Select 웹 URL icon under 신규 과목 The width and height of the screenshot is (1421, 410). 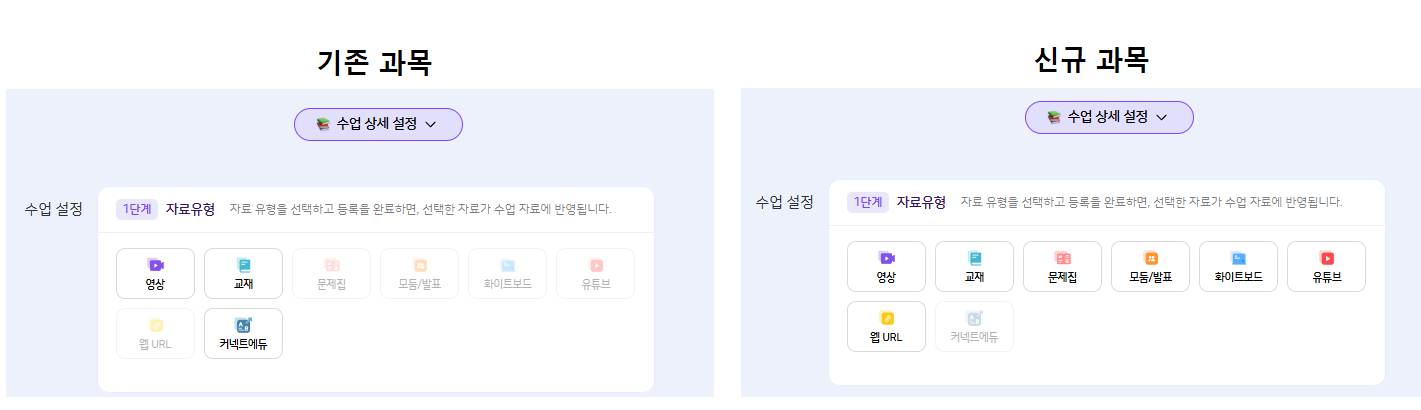886,326
